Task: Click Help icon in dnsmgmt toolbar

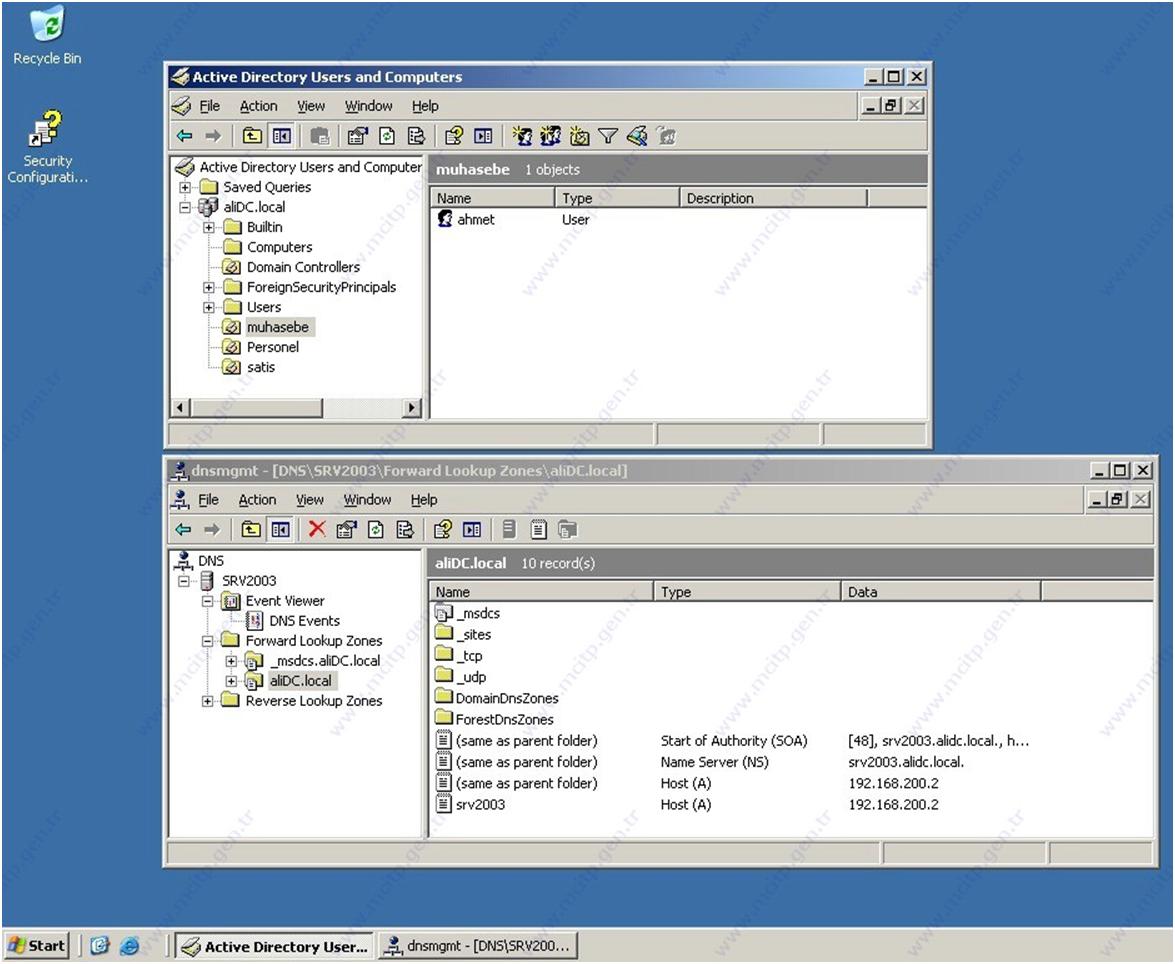Action: click(x=442, y=529)
